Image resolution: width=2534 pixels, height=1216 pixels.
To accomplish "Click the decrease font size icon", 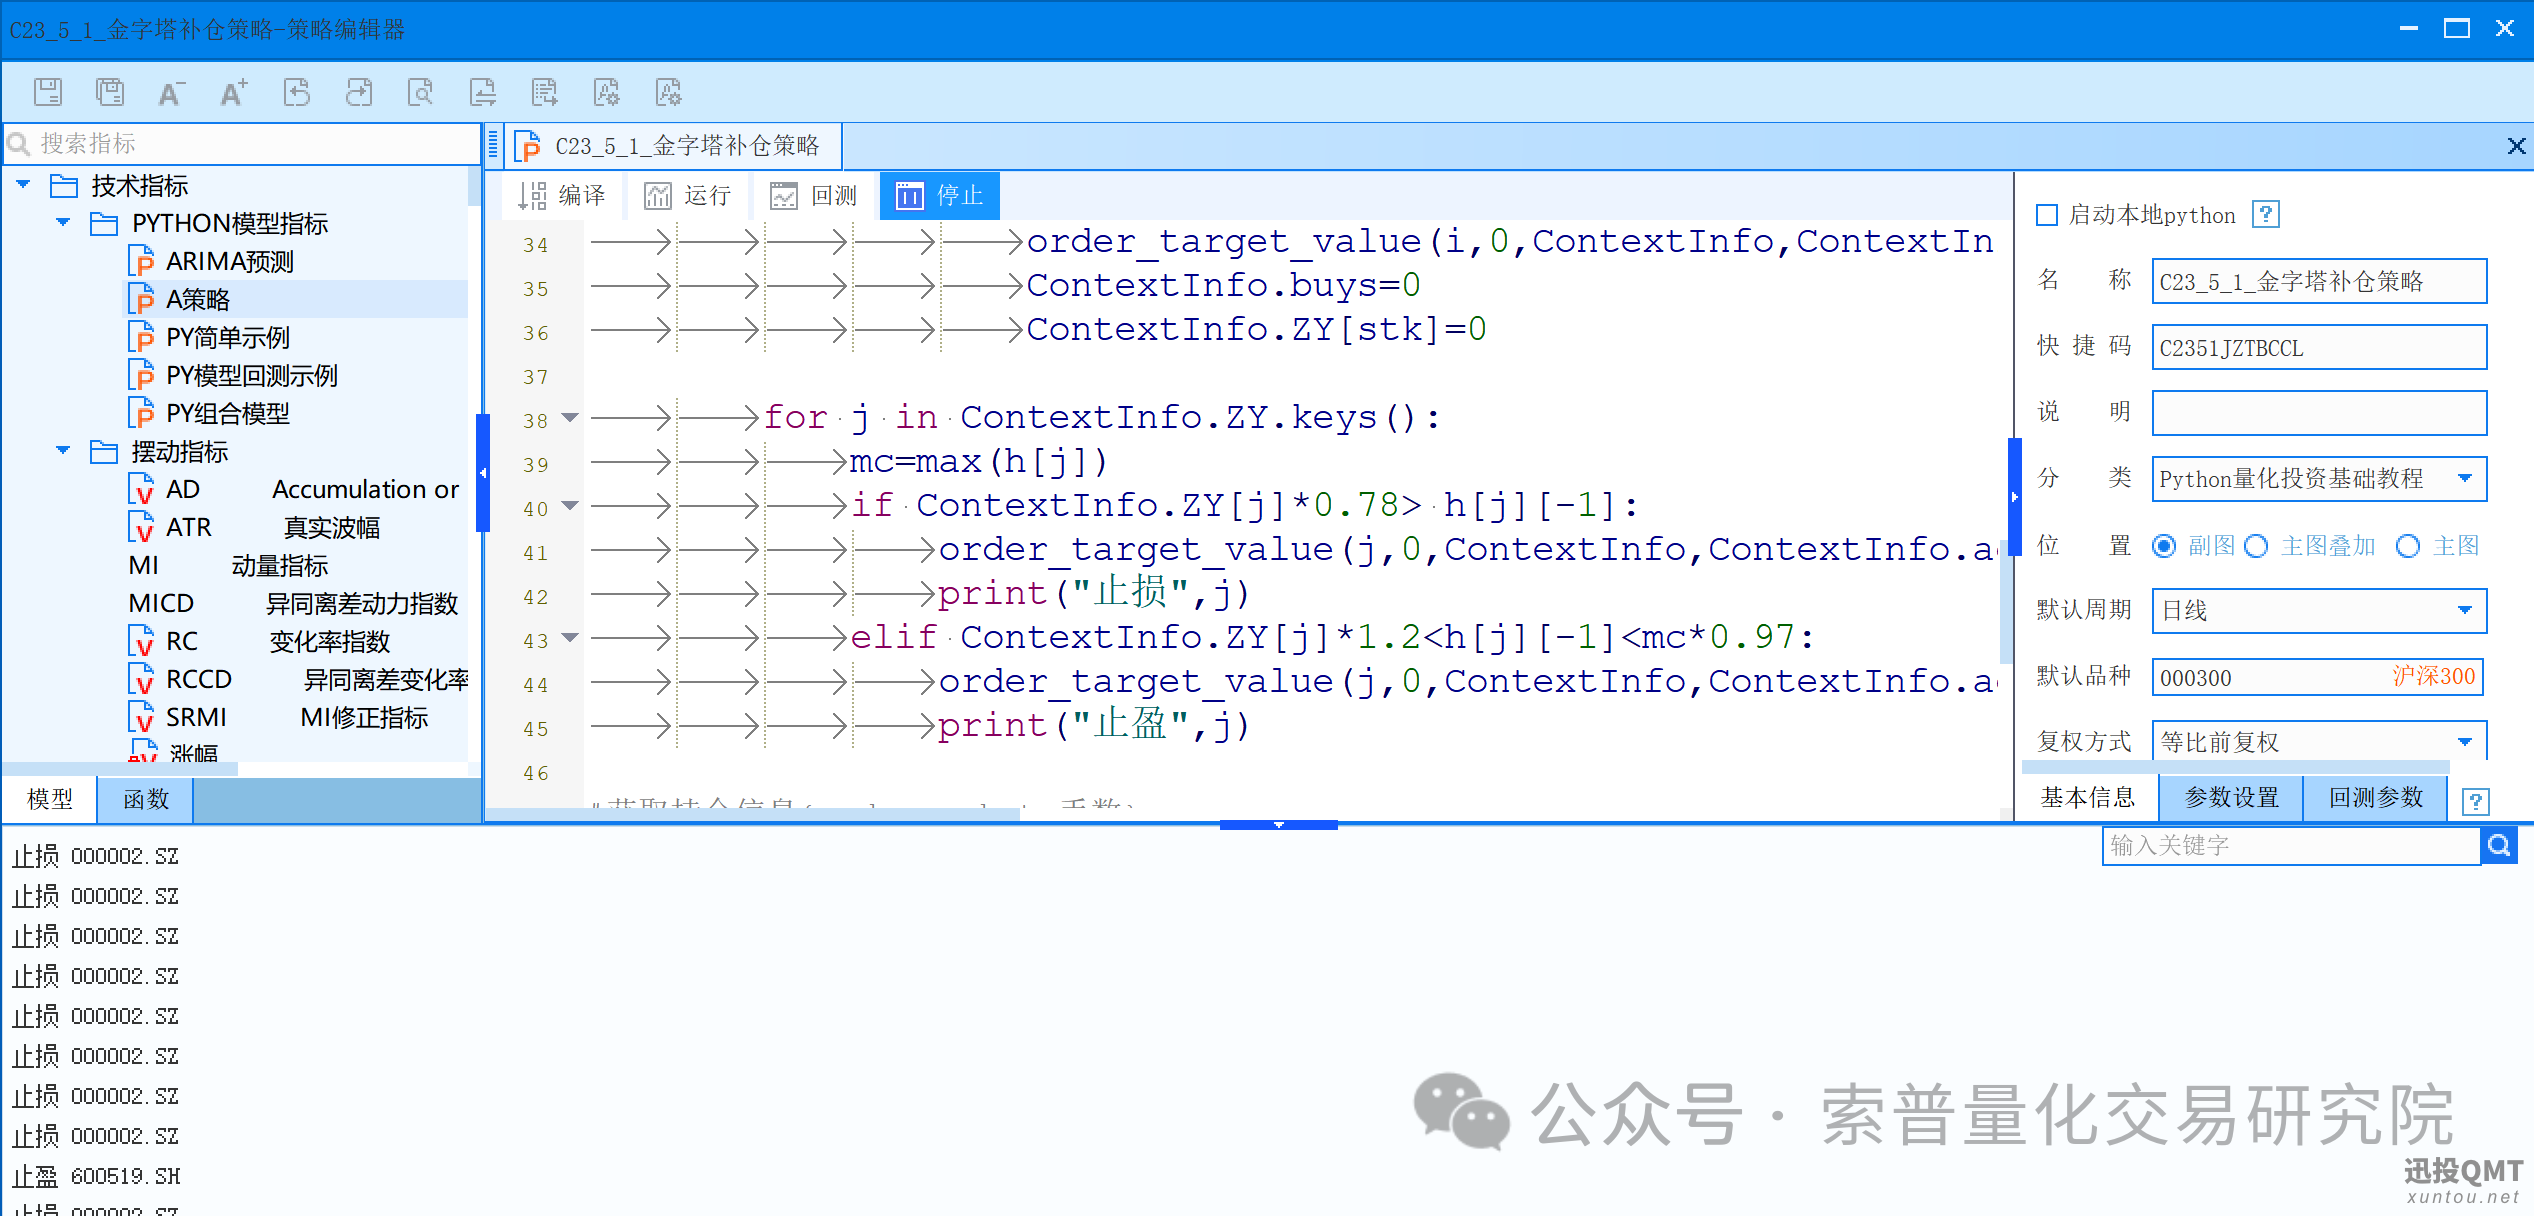I will [x=171, y=93].
